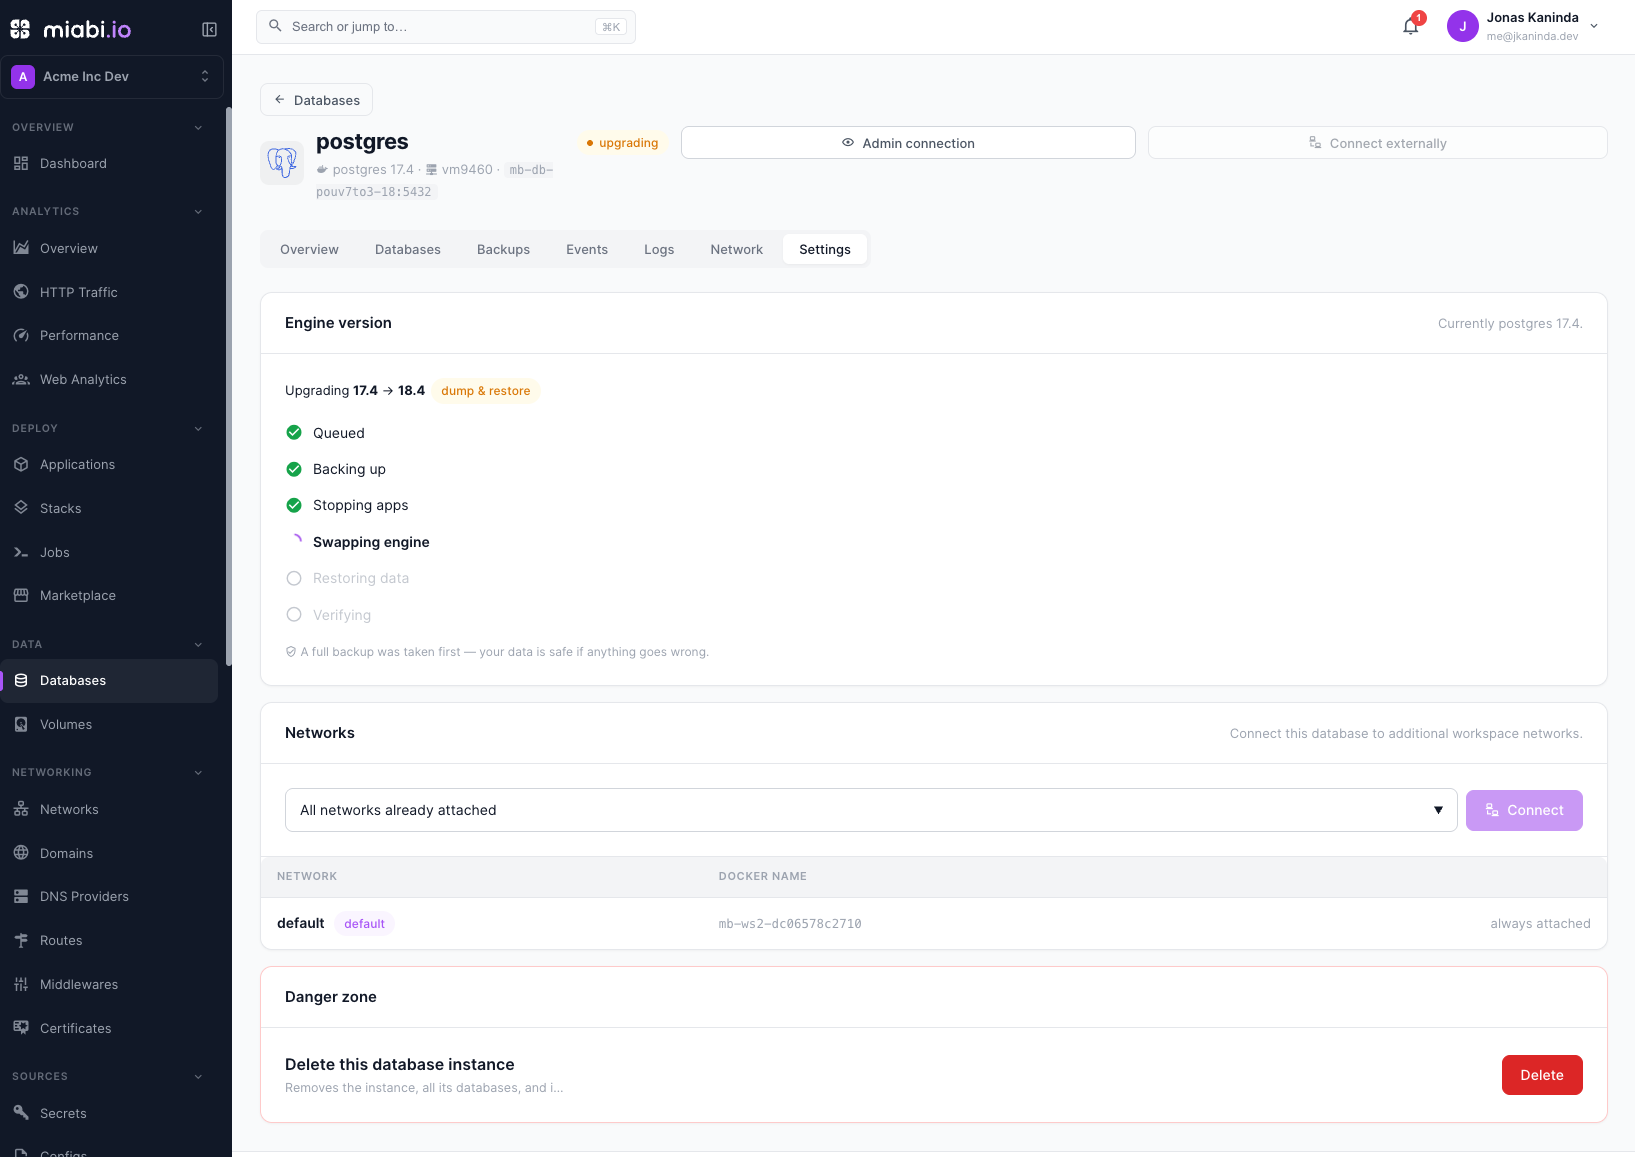Click the postgres elephant logo
The image size is (1635, 1157).
pos(282,162)
